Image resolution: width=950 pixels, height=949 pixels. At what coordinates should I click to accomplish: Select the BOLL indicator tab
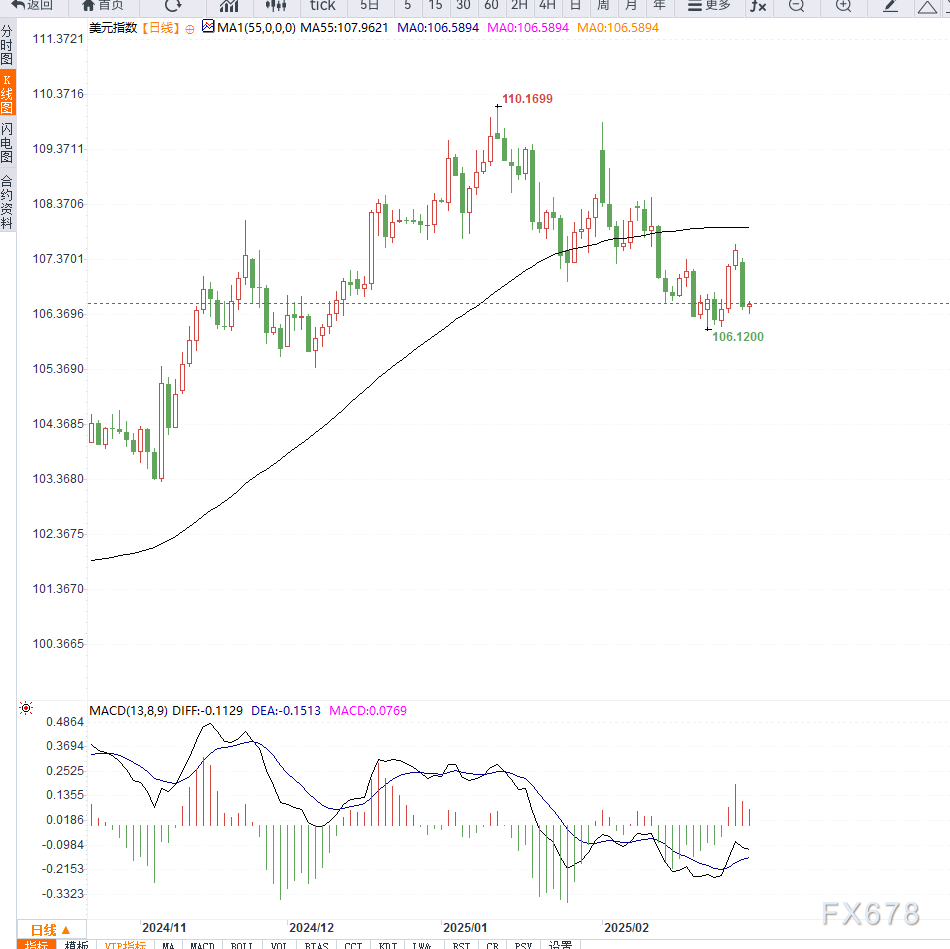point(241,945)
